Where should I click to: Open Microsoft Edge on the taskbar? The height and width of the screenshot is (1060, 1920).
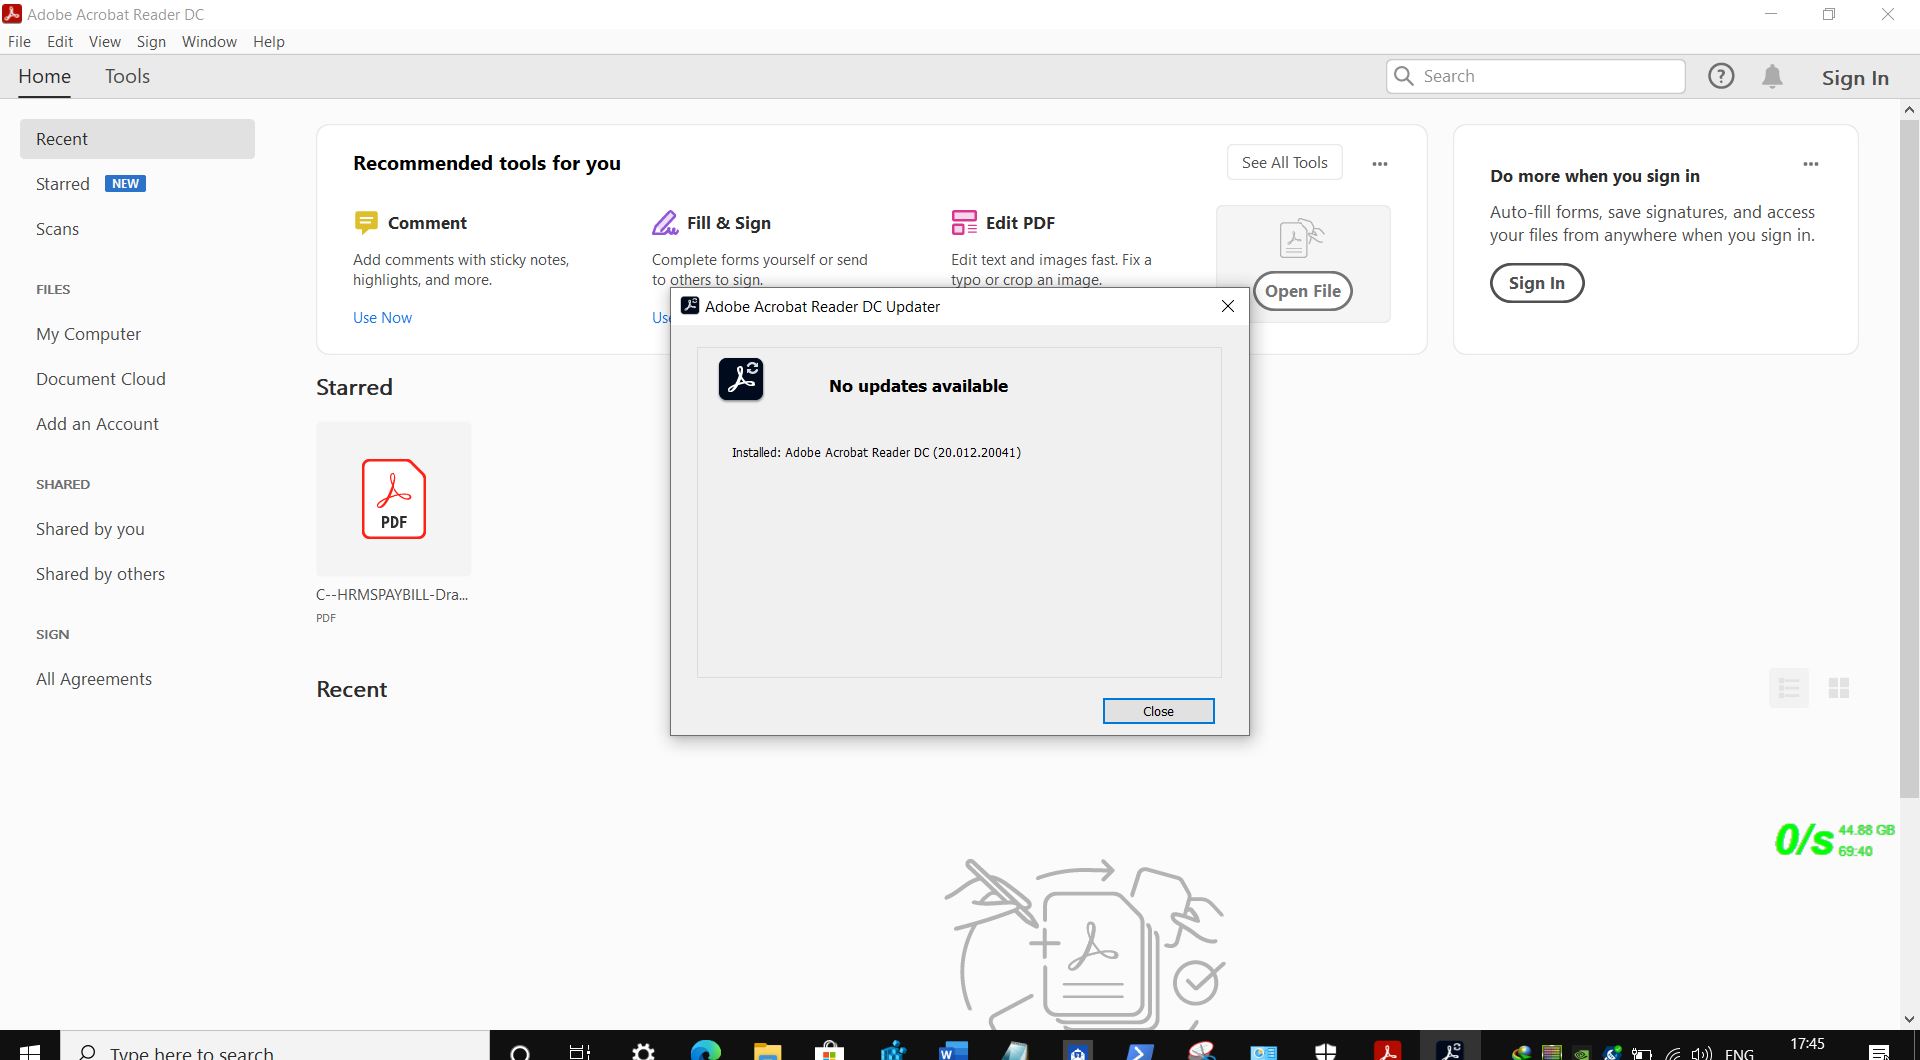[x=705, y=1051]
